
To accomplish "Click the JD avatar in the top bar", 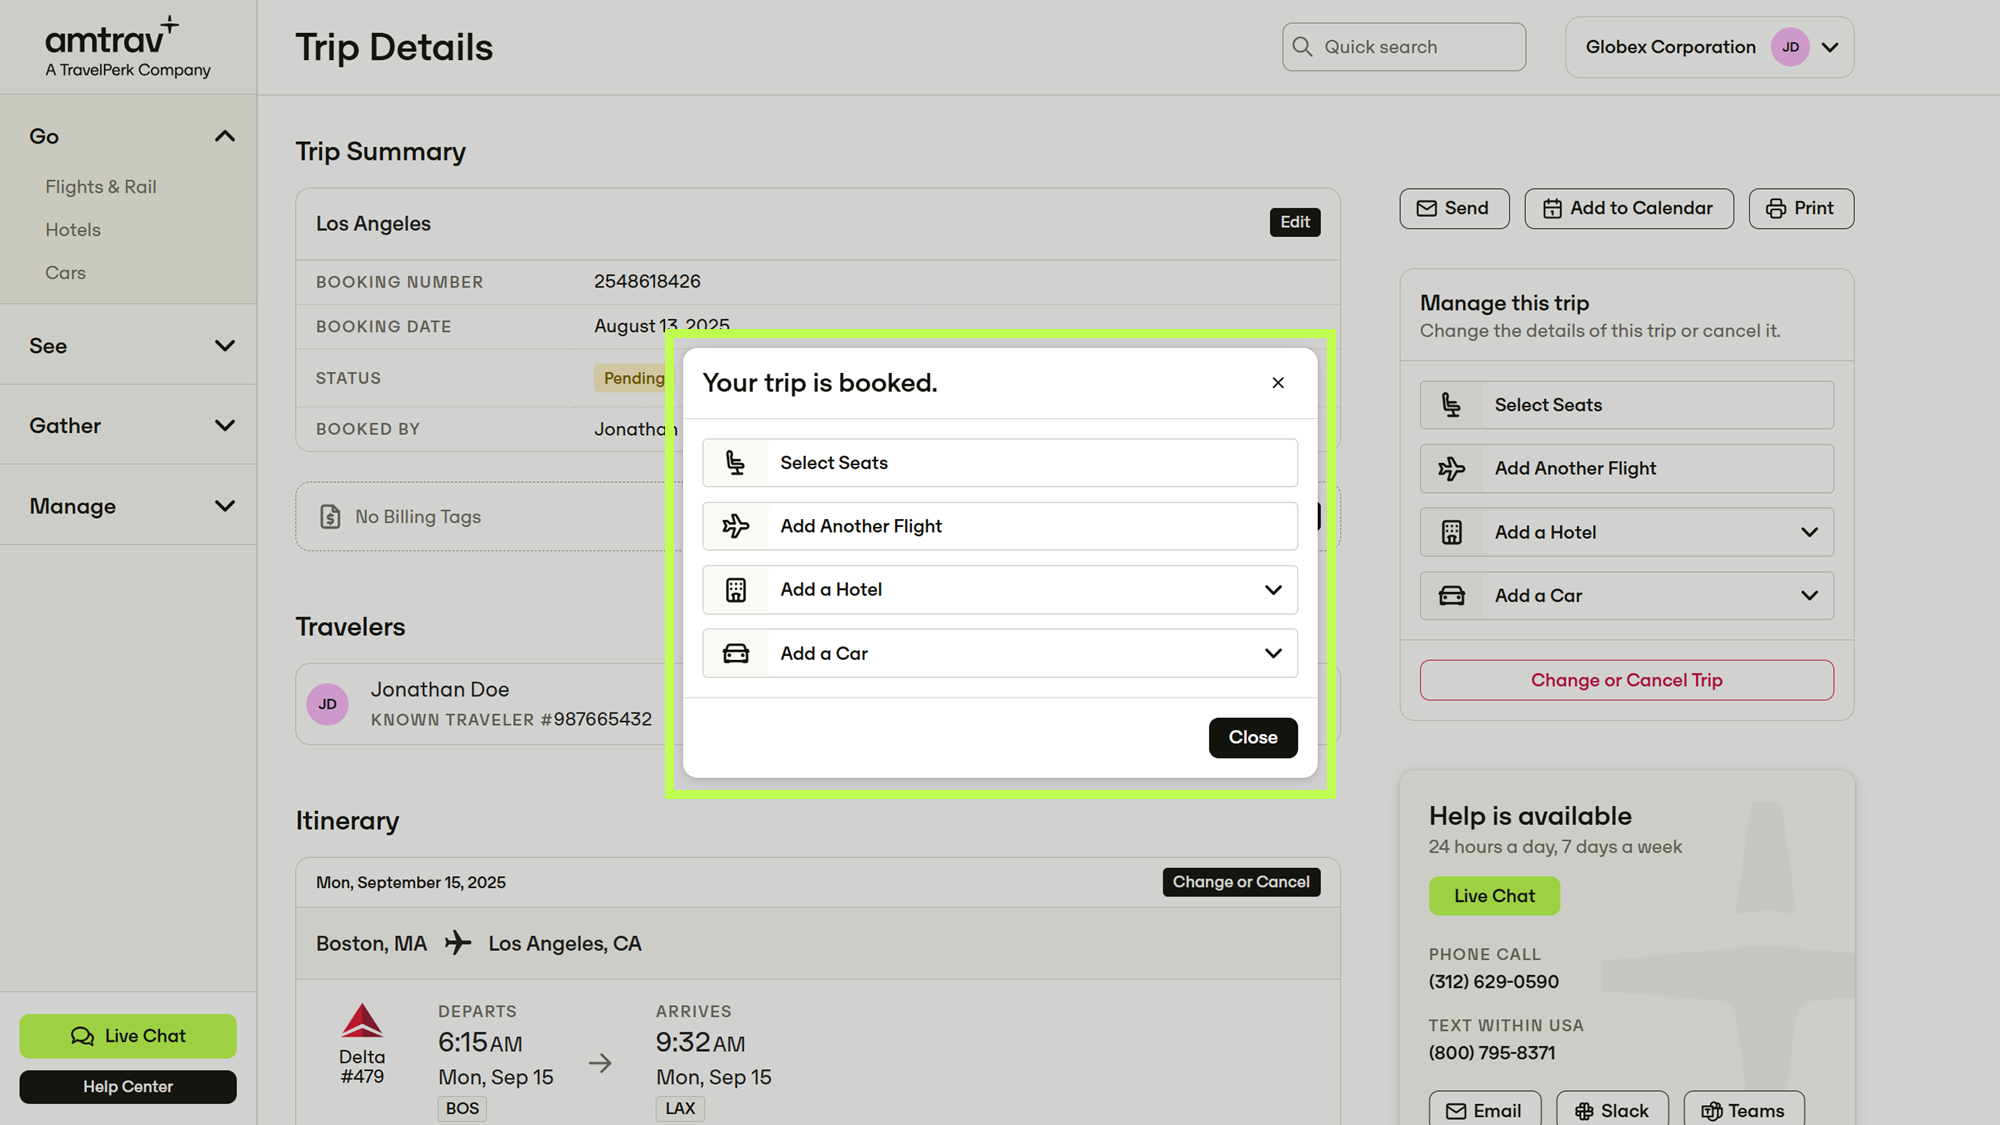I will (1790, 47).
